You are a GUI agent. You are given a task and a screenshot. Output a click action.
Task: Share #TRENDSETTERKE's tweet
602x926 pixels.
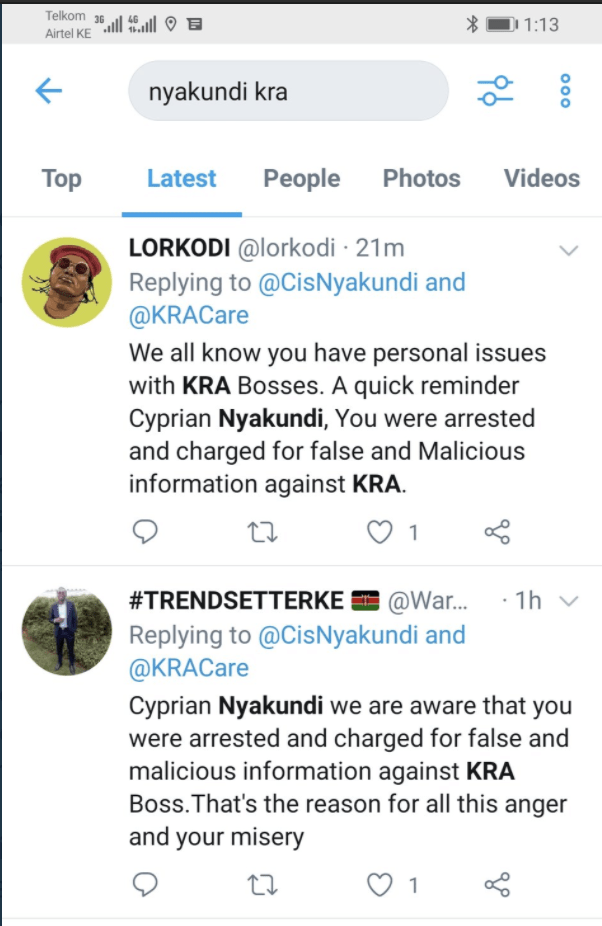(497, 884)
